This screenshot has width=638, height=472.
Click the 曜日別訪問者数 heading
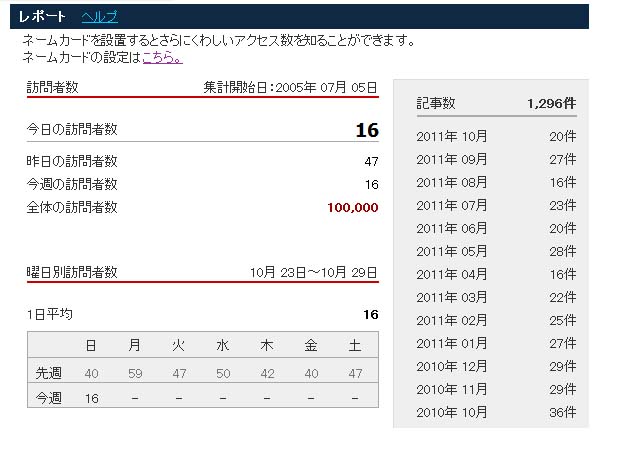(x=72, y=272)
